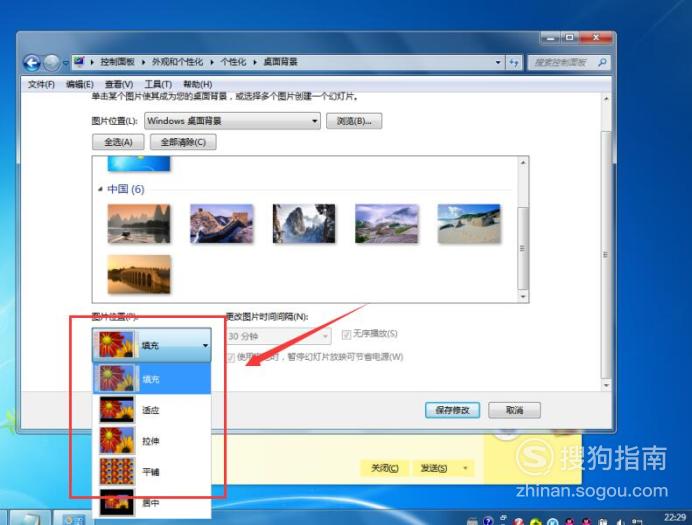Close the picture position dropdown showing 填充
Image resolution: width=692 pixels, height=525 pixels.
[x=152, y=345]
